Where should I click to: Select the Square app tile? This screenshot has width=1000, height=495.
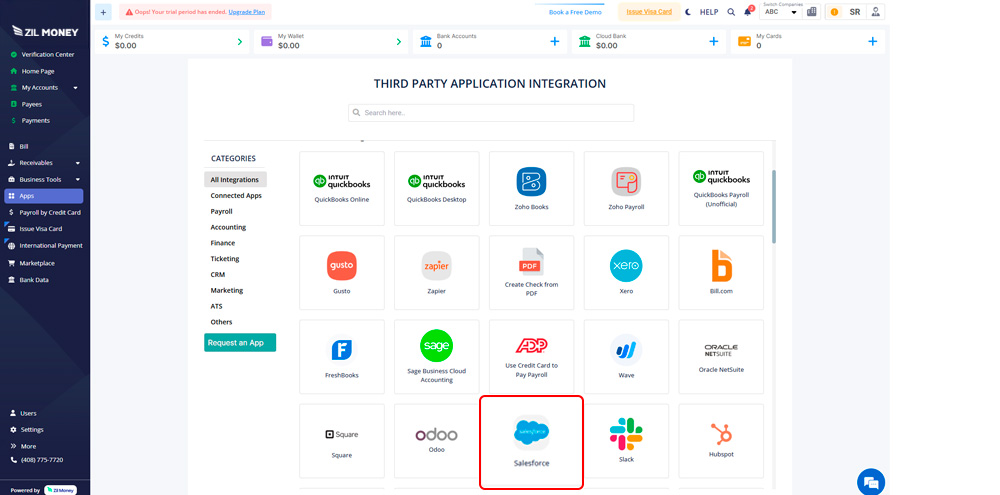pyautogui.click(x=342, y=441)
